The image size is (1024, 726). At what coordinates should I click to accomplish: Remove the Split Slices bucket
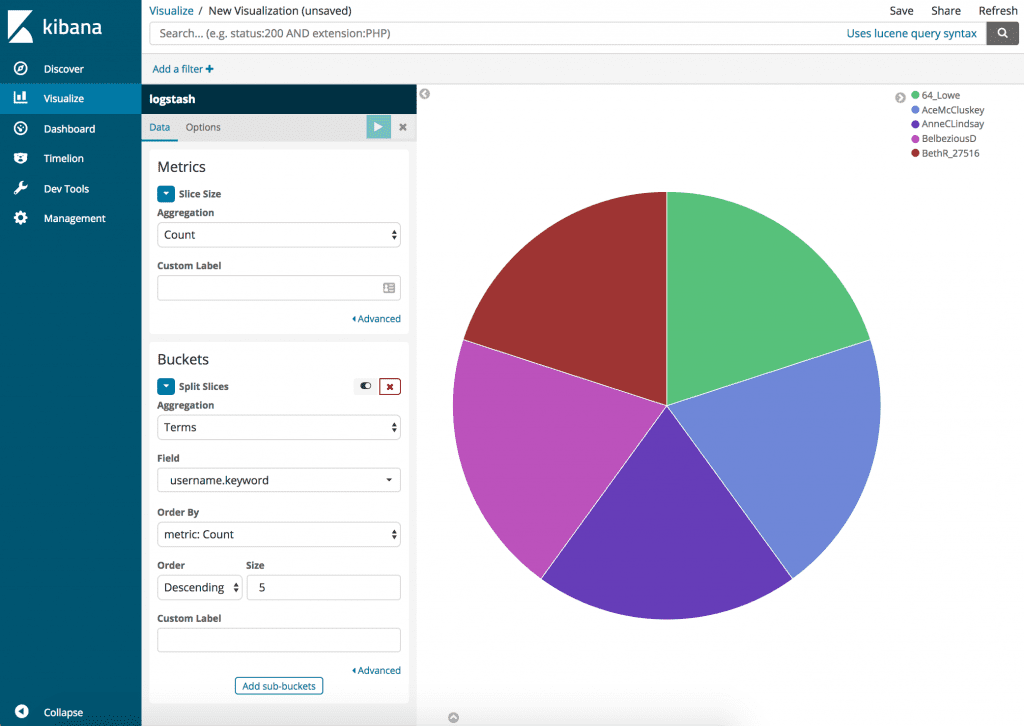click(x=390, y=386)
